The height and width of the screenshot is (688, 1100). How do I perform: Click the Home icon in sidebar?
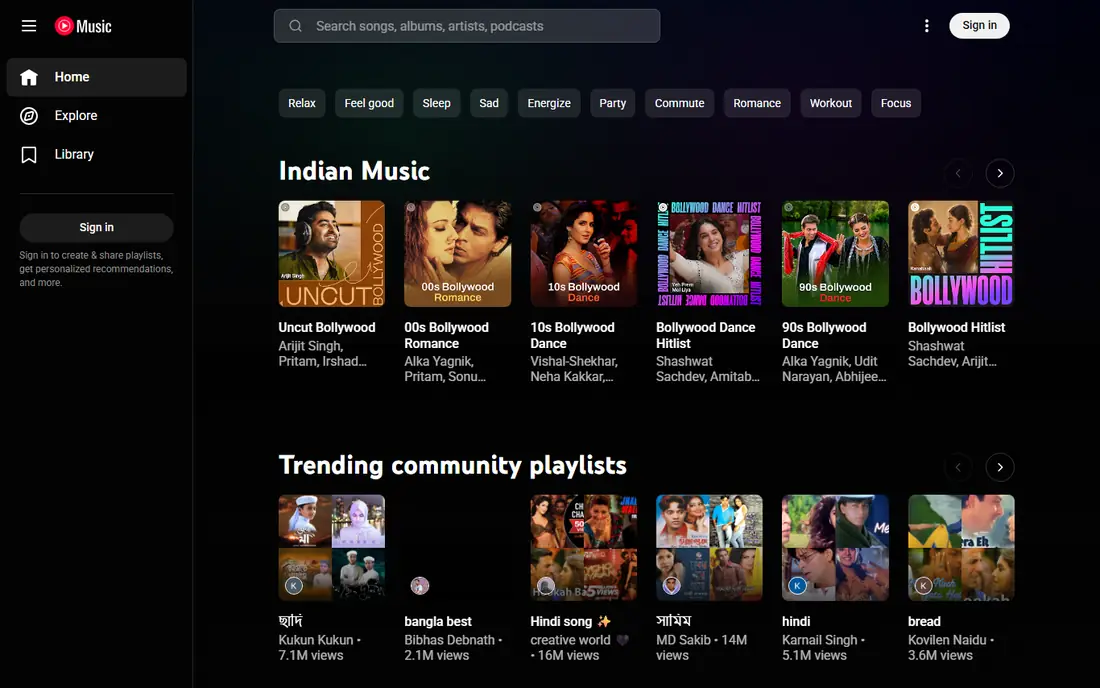29,77
